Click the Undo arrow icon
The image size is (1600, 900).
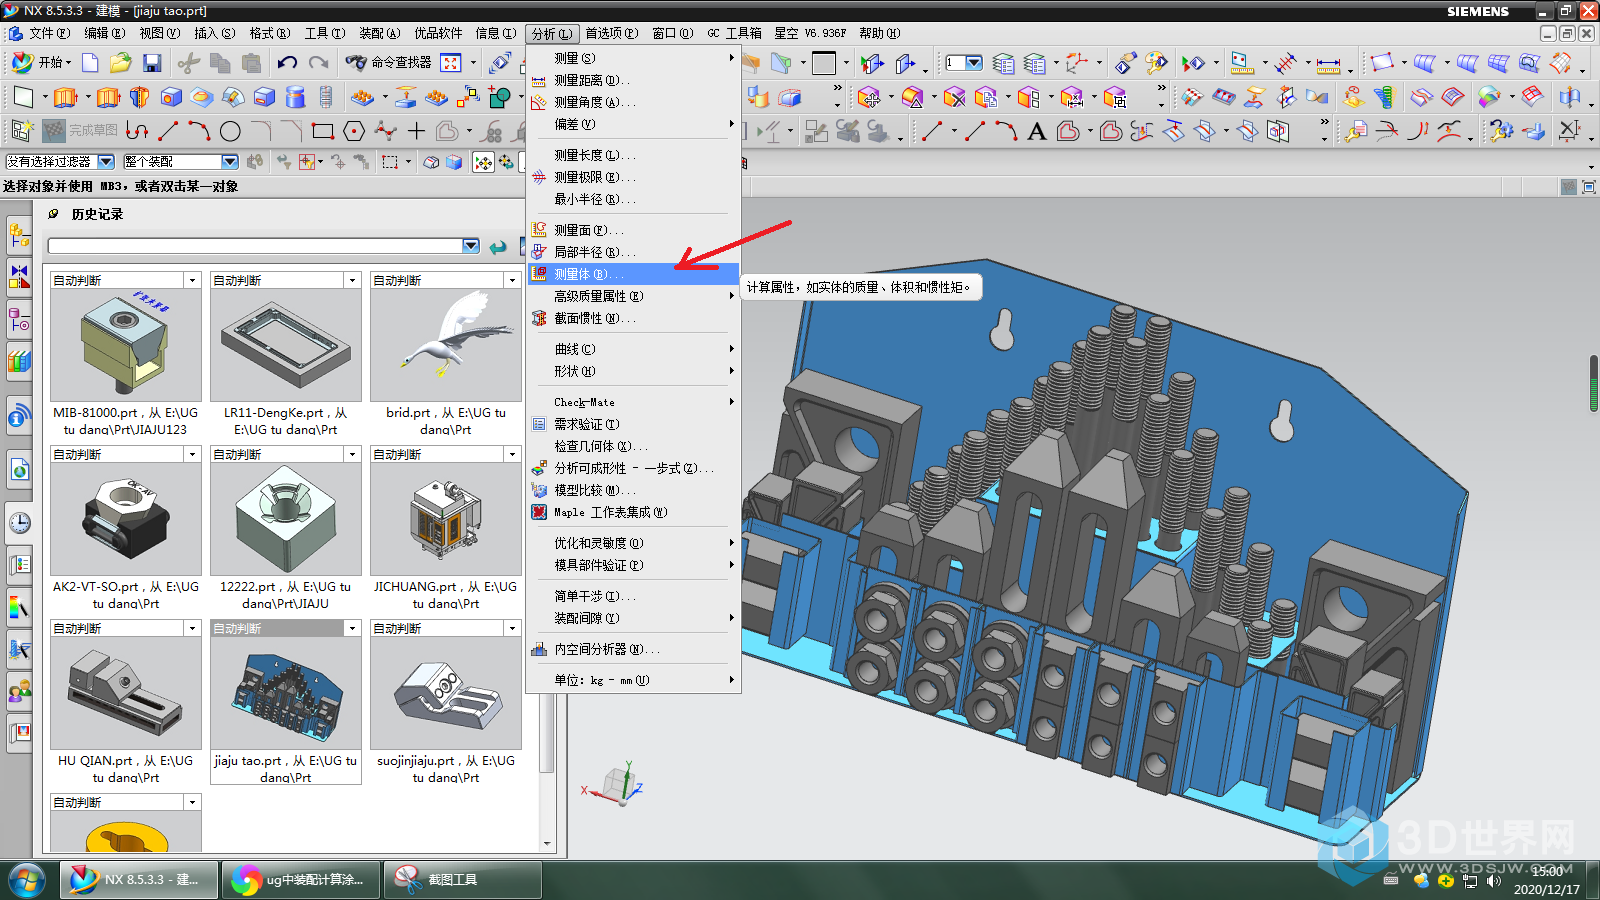(287, 63)
